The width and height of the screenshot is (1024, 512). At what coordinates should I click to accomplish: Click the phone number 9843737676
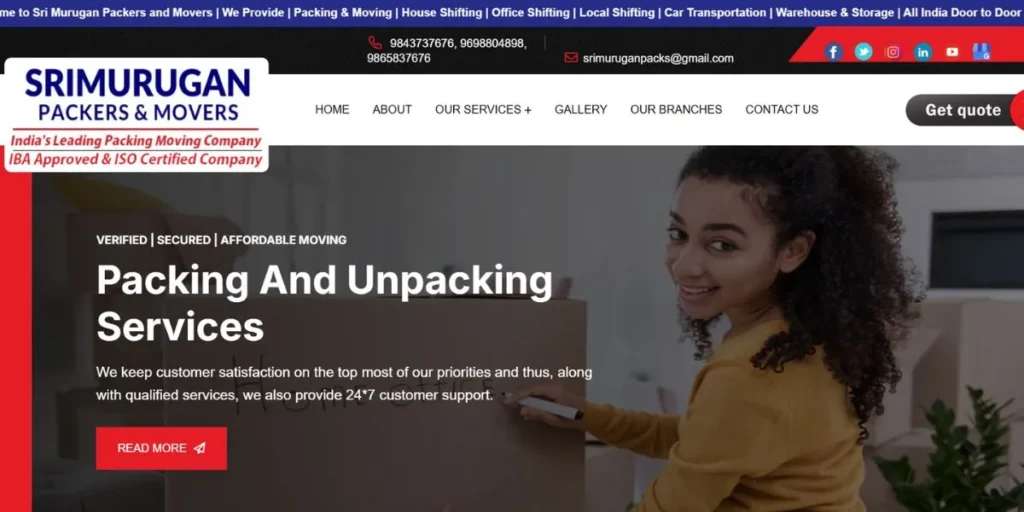tap(422, 43)
